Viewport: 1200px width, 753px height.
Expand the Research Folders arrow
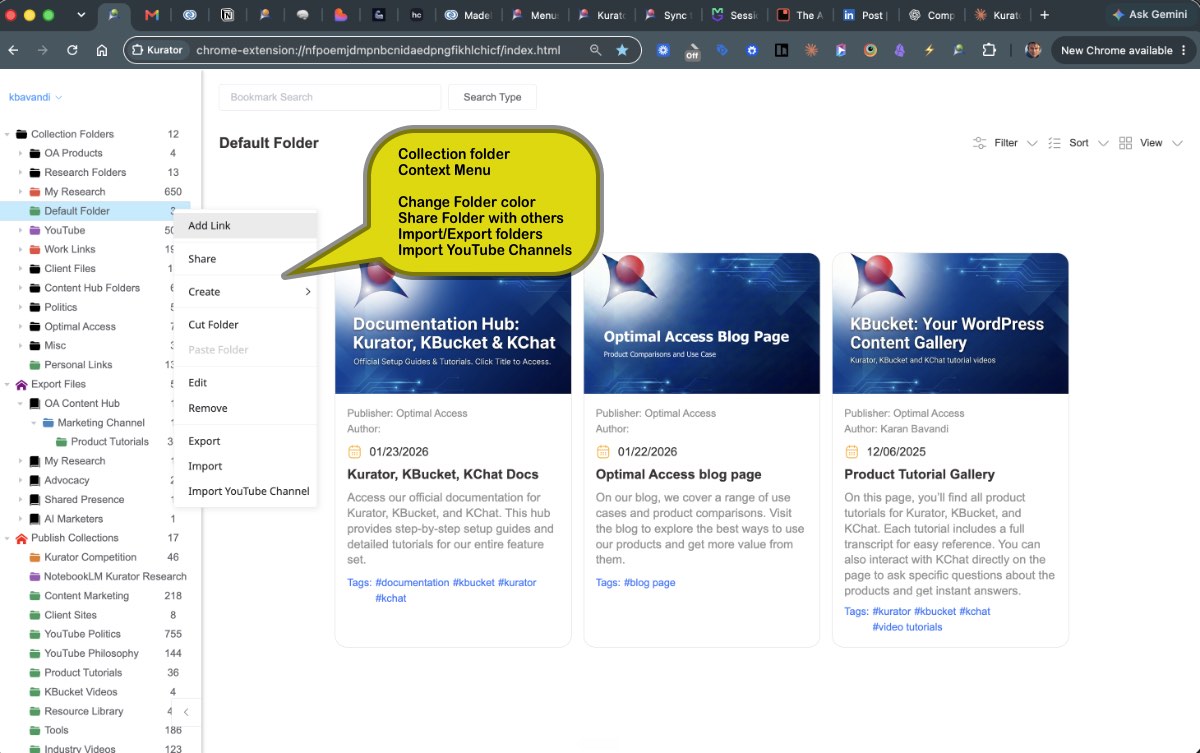click(x=20, y=172)
